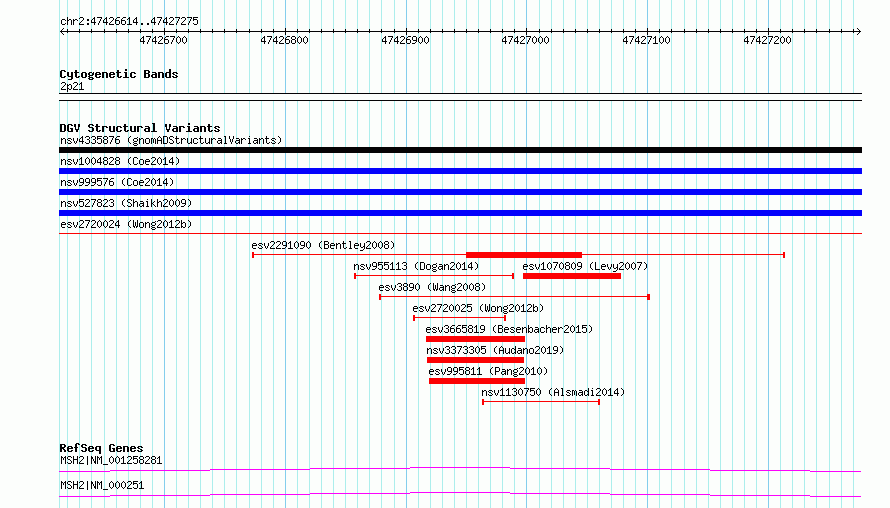The height and width of the screenshot is (508, 890).
Task: Click ruler position 47427100
Action: [x=646, y=40]
